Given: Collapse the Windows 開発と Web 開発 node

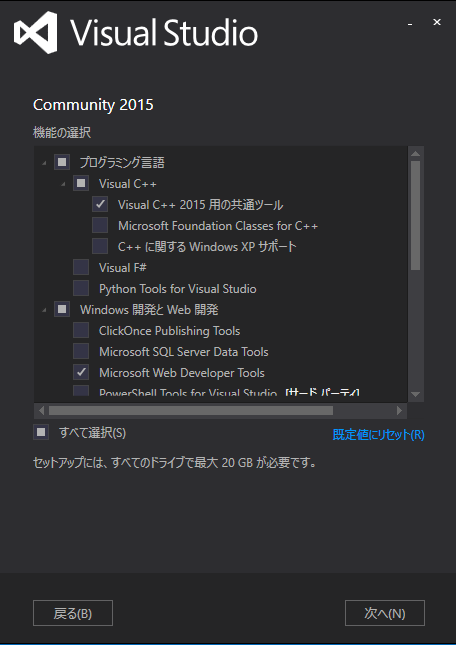Looking at the screenshot, I should 44,311.
